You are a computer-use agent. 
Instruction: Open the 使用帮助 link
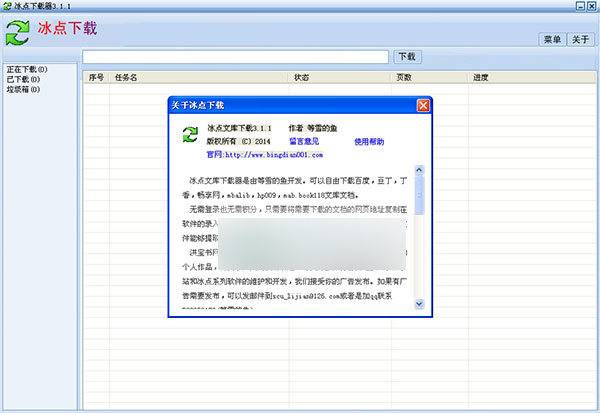[x=368, y=142]
